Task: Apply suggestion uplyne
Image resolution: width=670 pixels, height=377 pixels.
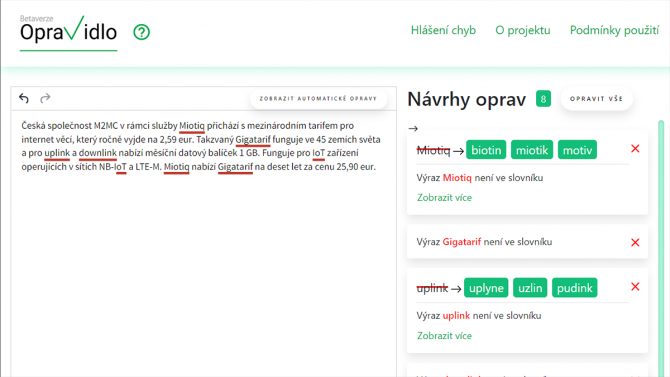Action: click(x=486, y=288)
